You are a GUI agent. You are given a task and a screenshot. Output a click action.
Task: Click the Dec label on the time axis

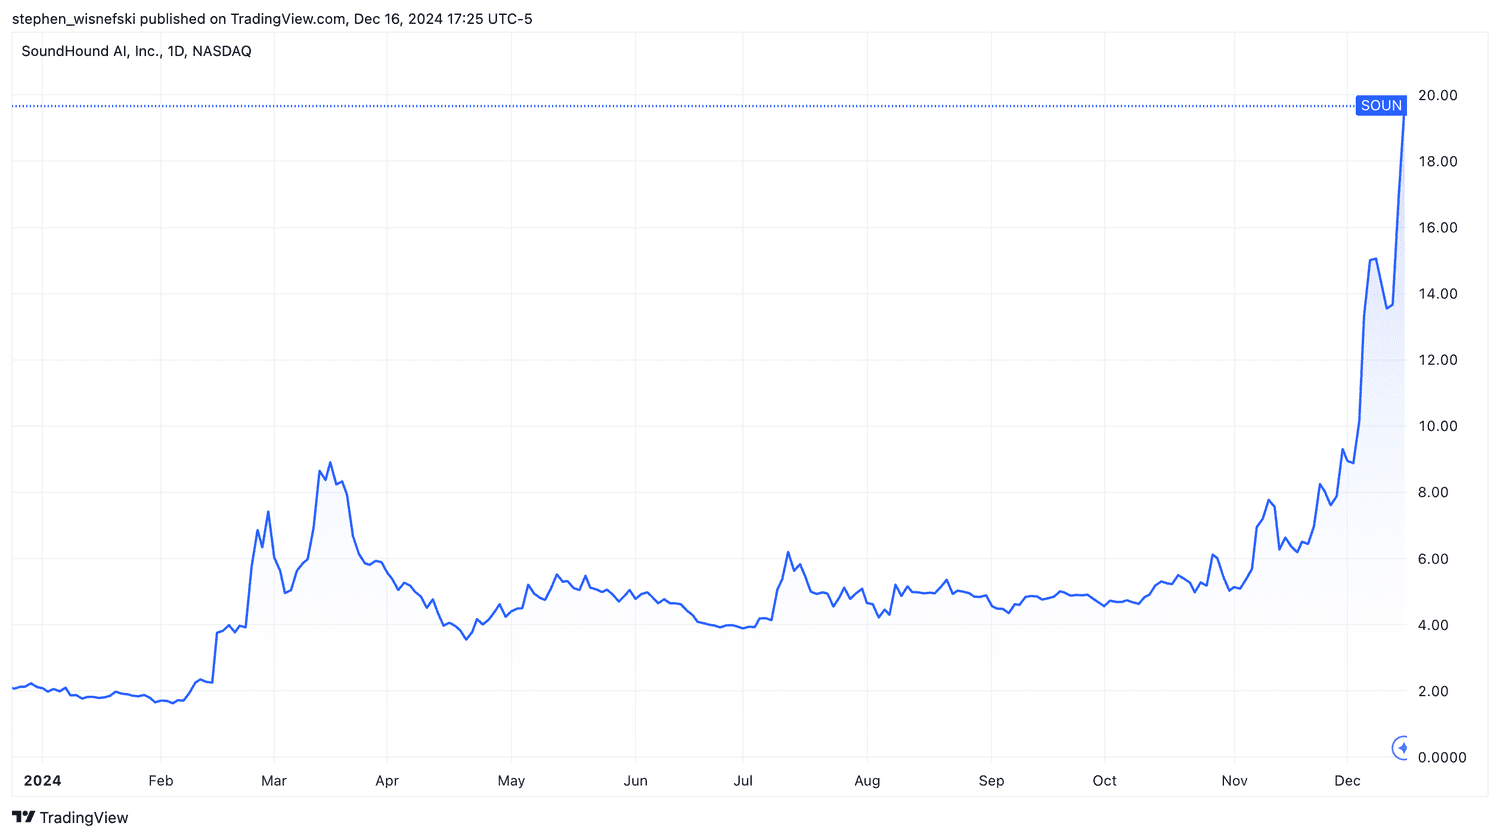click(1348, 780)
